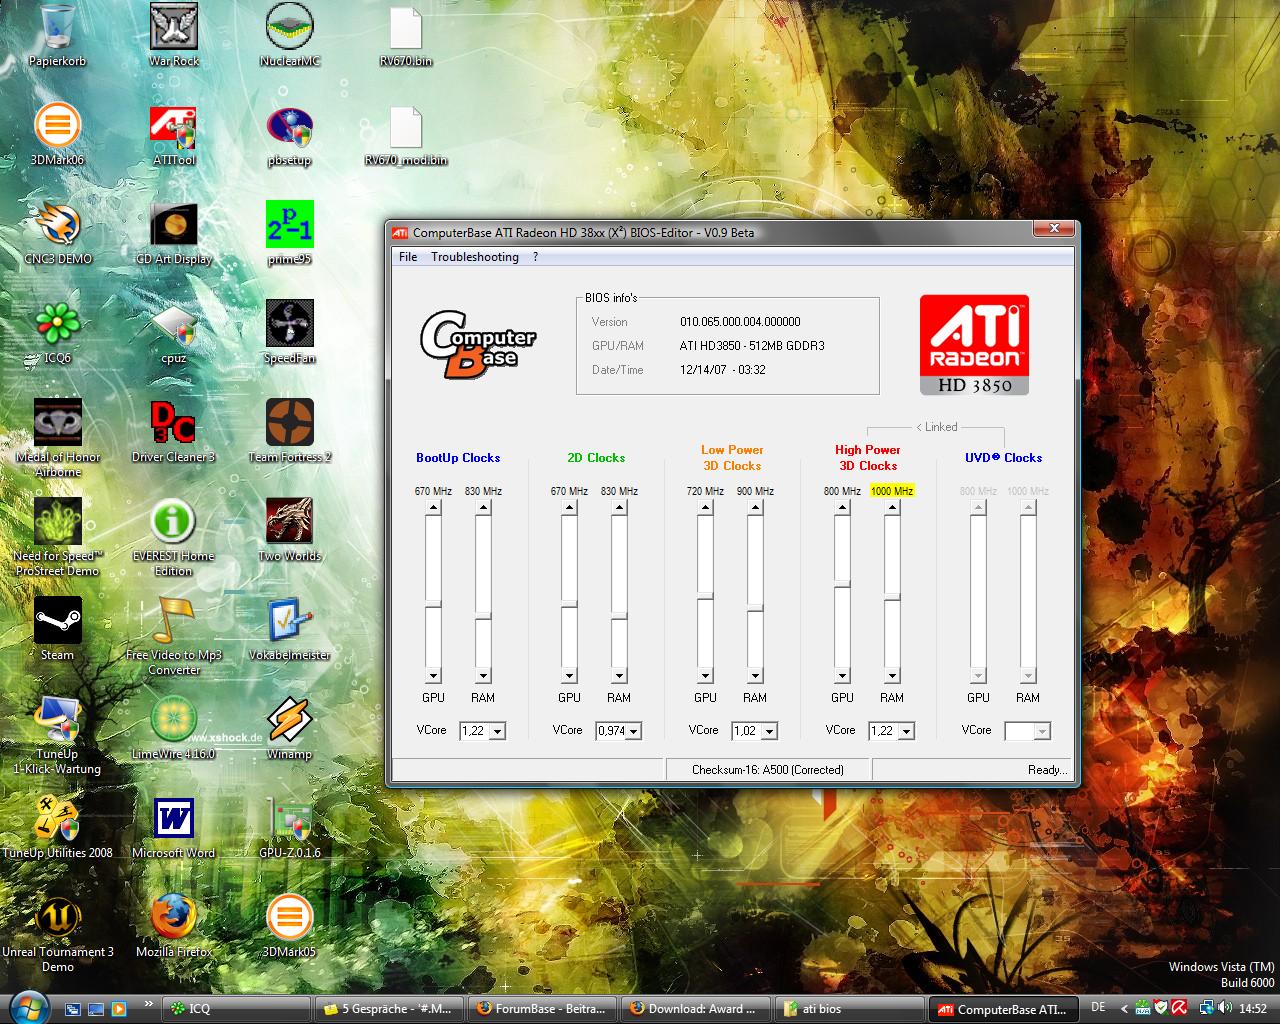Click the 2D Clocks RAM slider handle
The height and width of the screenshot is (1024, 1280).
click(x=619, y=614)
